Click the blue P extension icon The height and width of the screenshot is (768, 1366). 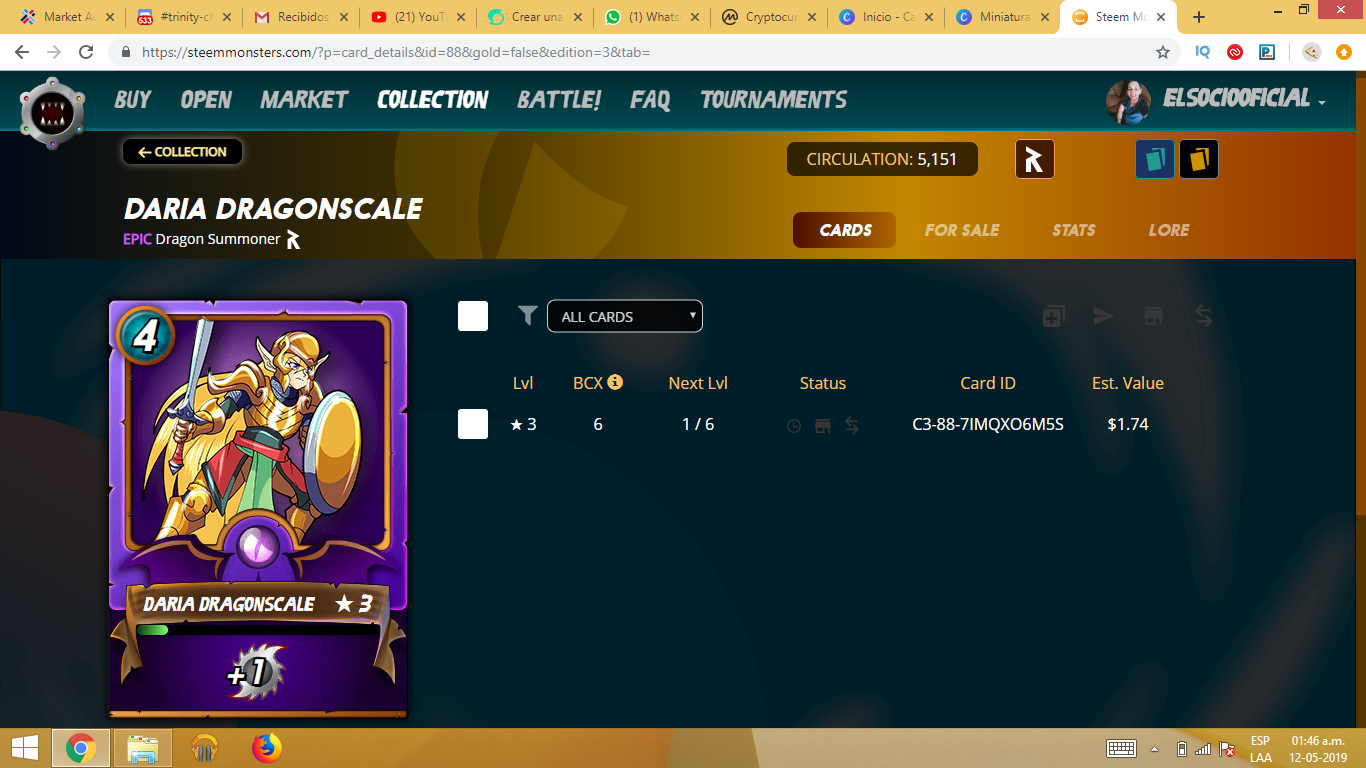click(1267, 52)
